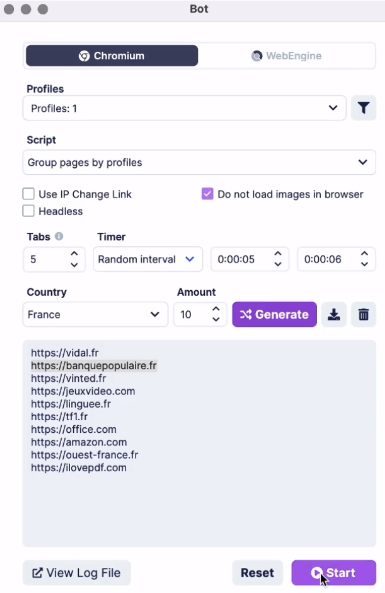Click the https://vinted.fr line in URL list
Image resolution: width=385 pixels, height=593 pixels.
(x=68, y=378)
